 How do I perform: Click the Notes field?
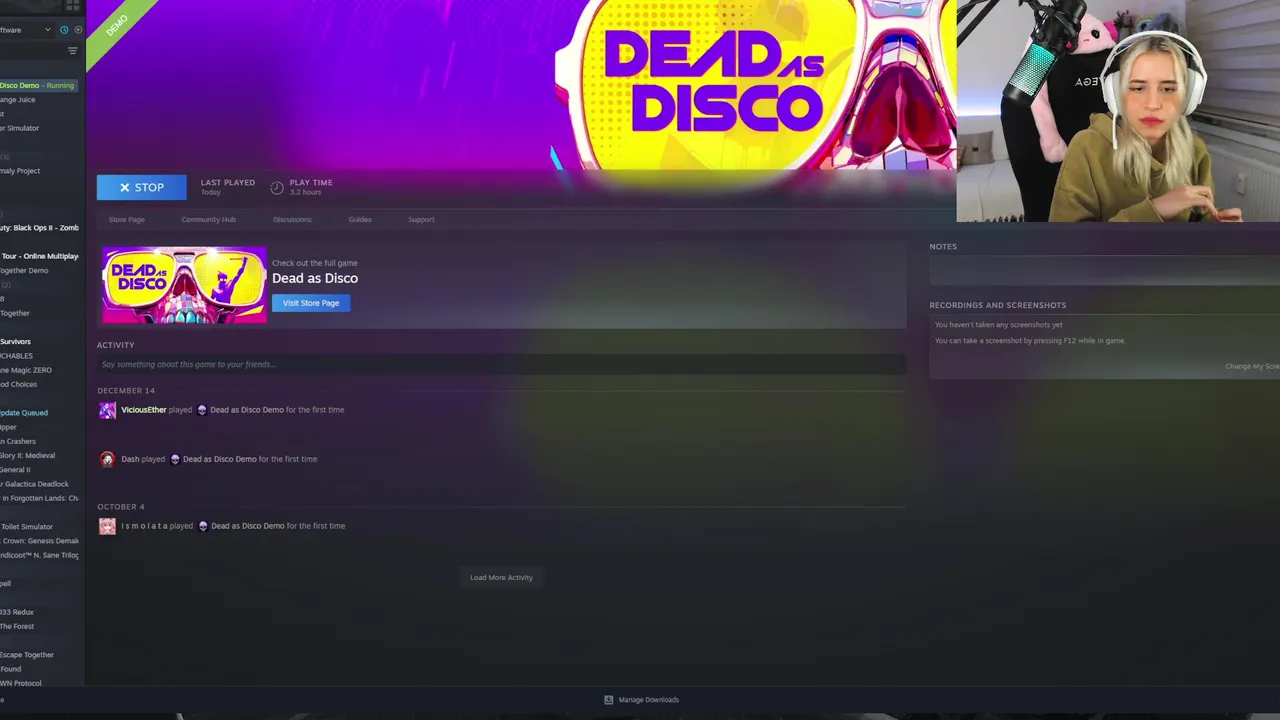(x=1104, y=270)
